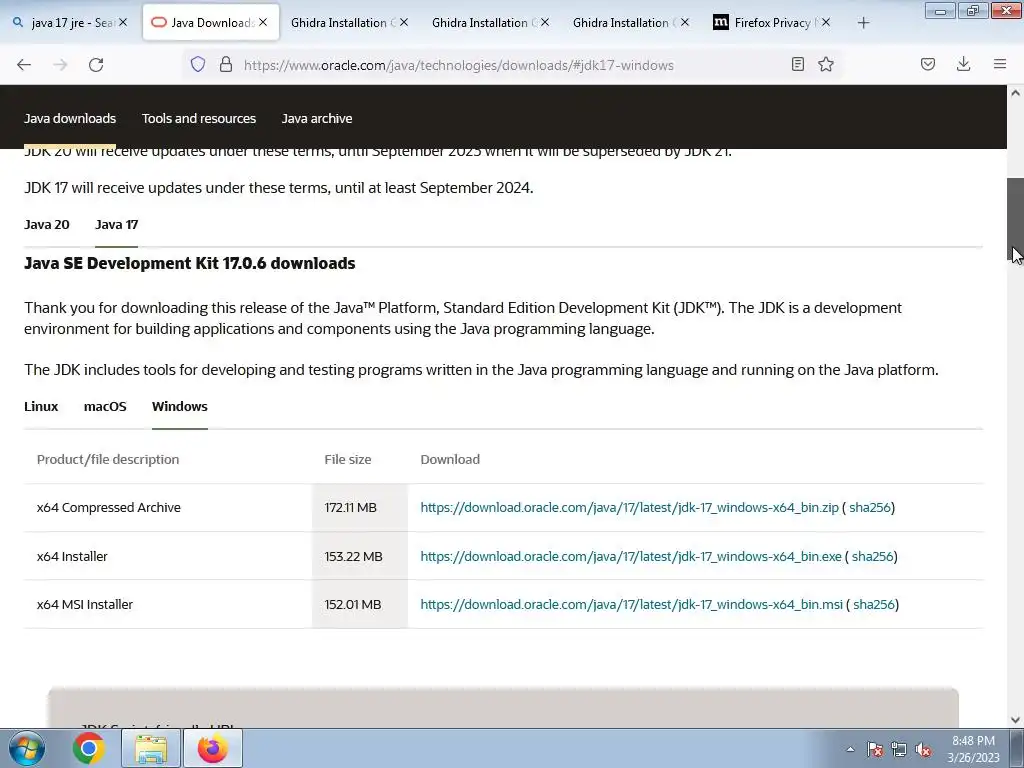This screenshot has width=1024, height=768.
Task: Click the 'Java SE Development Kit 17.0.6 downloads' heading
Action: tap(189, 263)
